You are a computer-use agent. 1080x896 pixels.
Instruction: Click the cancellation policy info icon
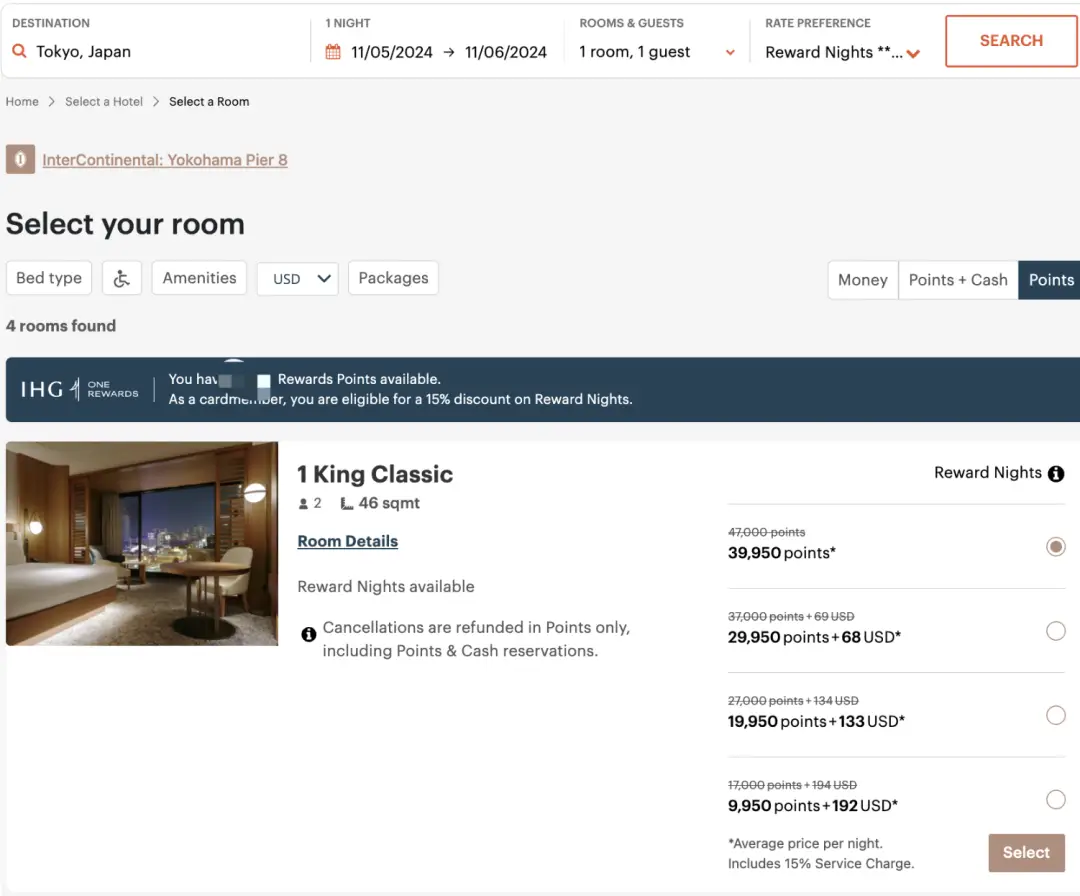pyautogui.click(x=309, y=635)
